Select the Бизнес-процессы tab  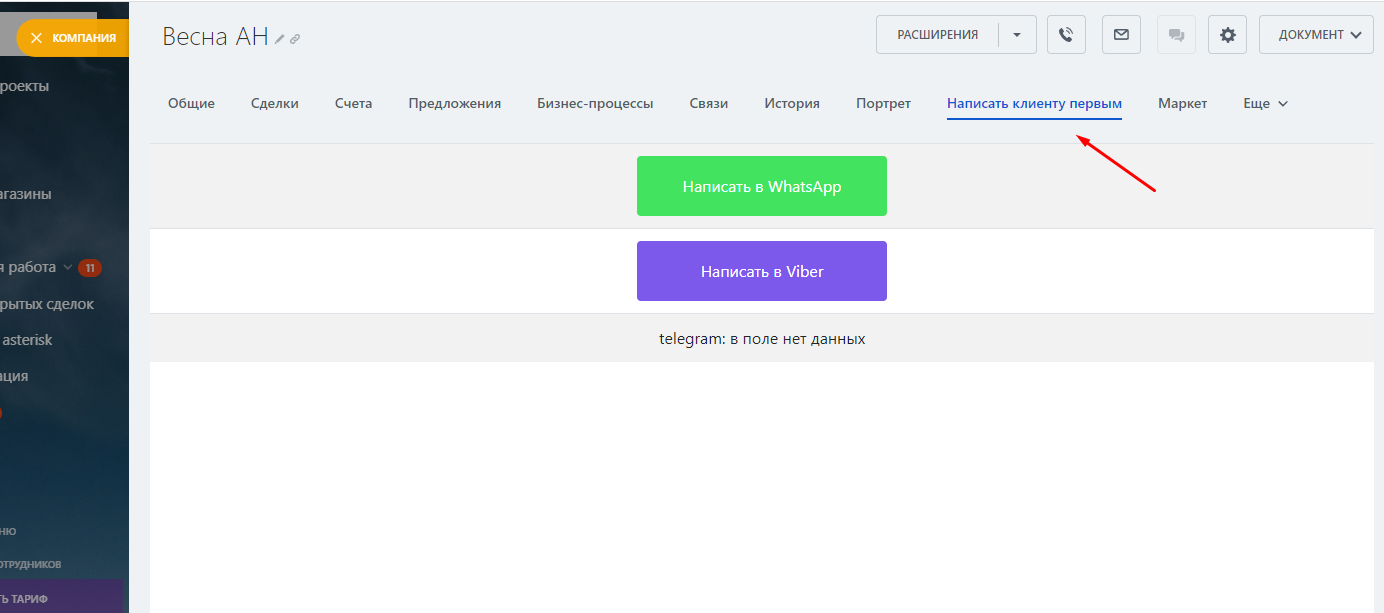(595, 103)
